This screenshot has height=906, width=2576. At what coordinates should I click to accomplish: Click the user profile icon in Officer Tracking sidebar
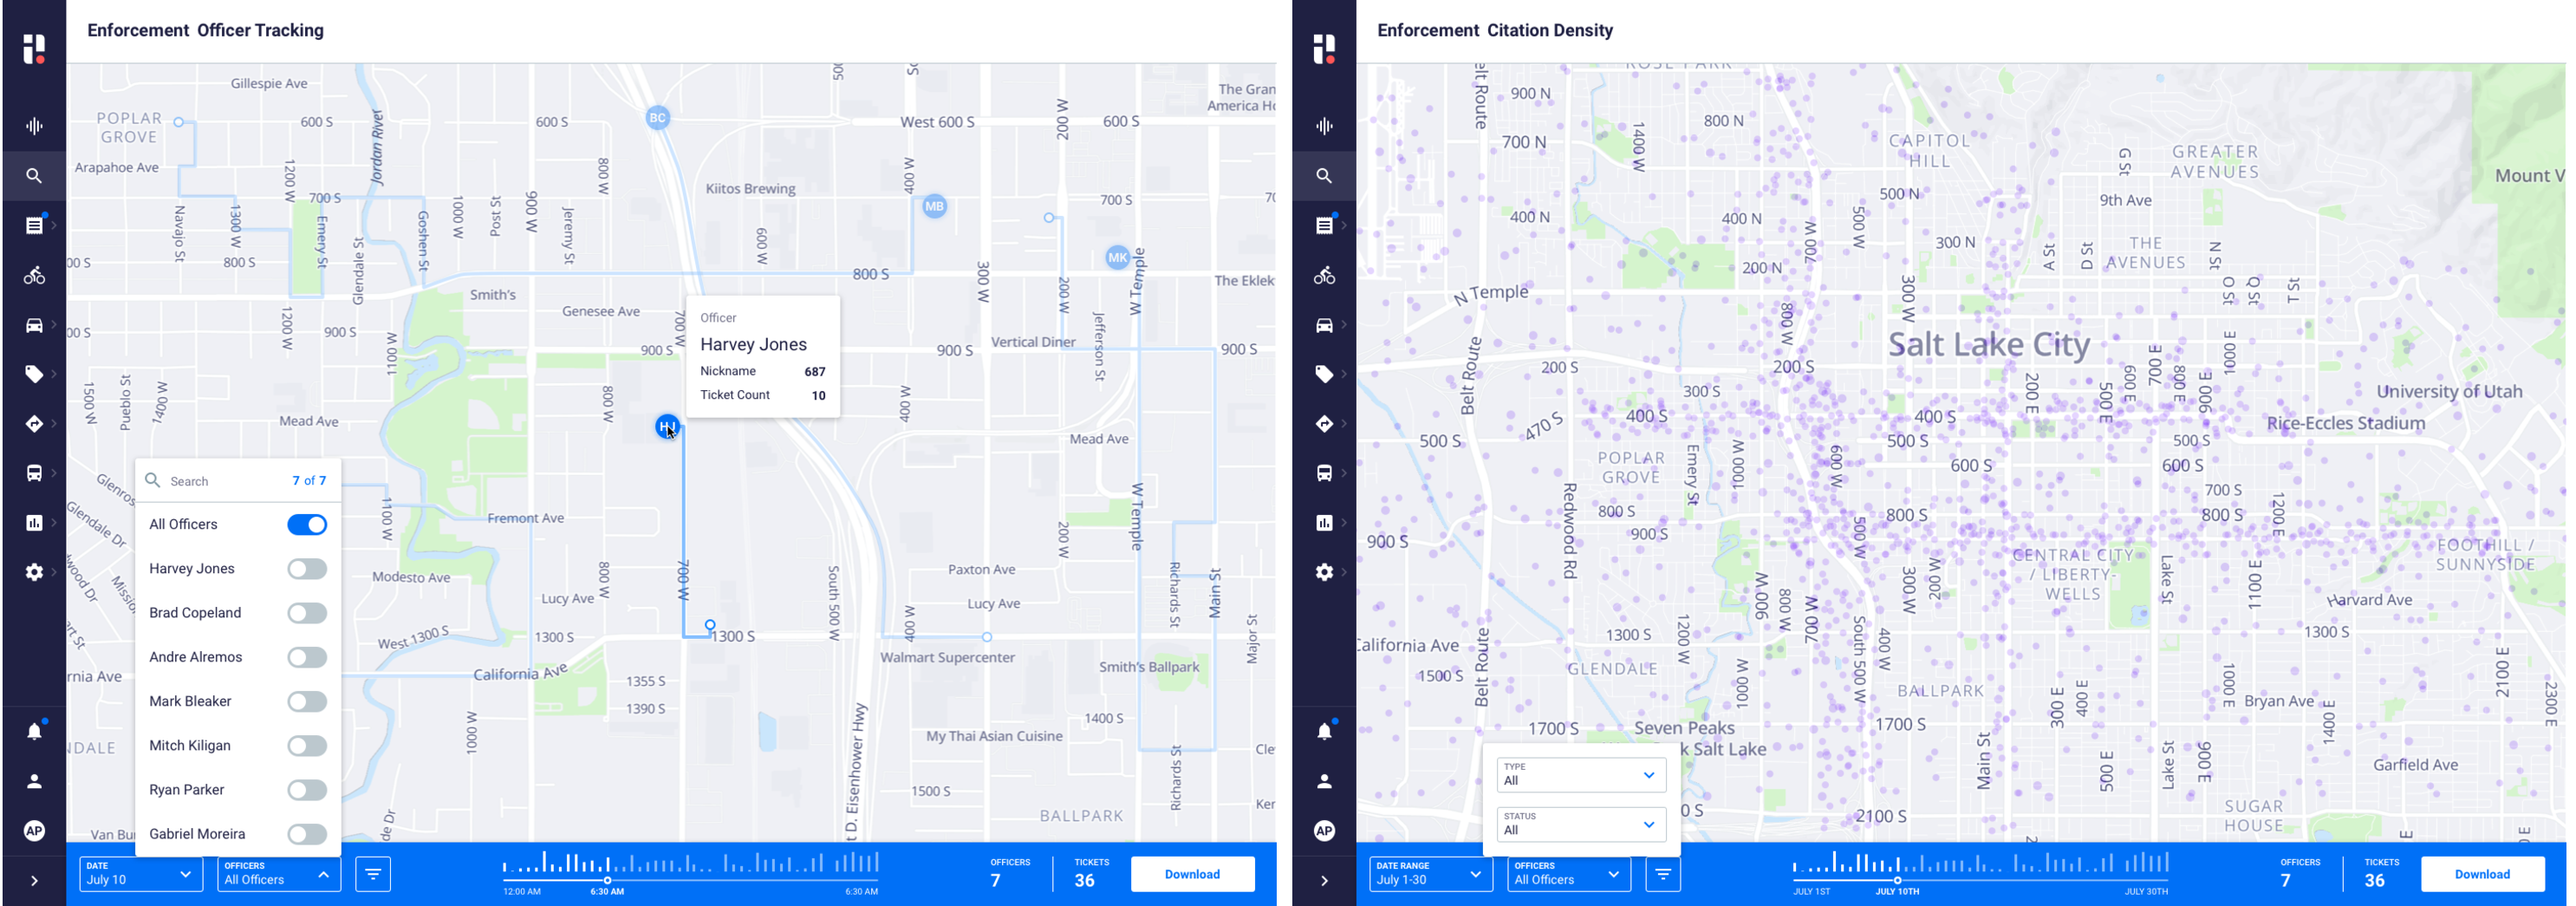(x=34, y=781)
